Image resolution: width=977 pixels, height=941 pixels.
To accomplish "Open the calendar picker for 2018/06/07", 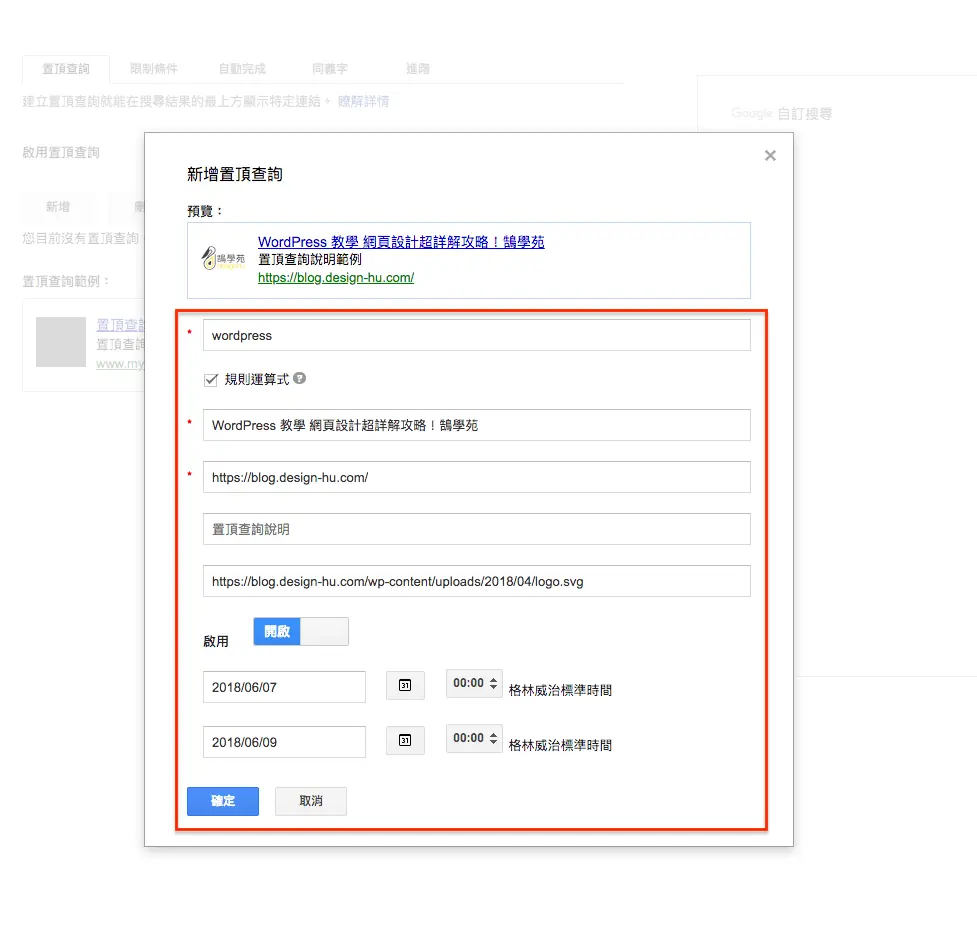I will (x=405, y=685).
